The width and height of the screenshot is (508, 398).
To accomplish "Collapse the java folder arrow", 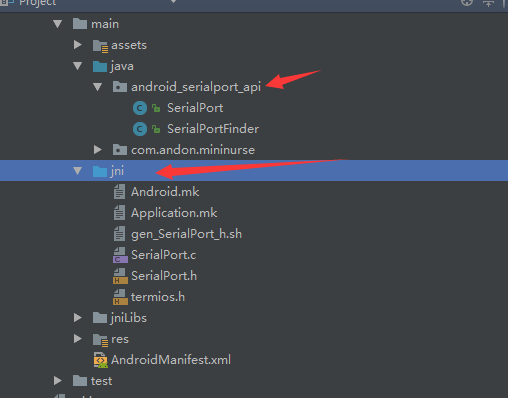I will tap(78, 66).
